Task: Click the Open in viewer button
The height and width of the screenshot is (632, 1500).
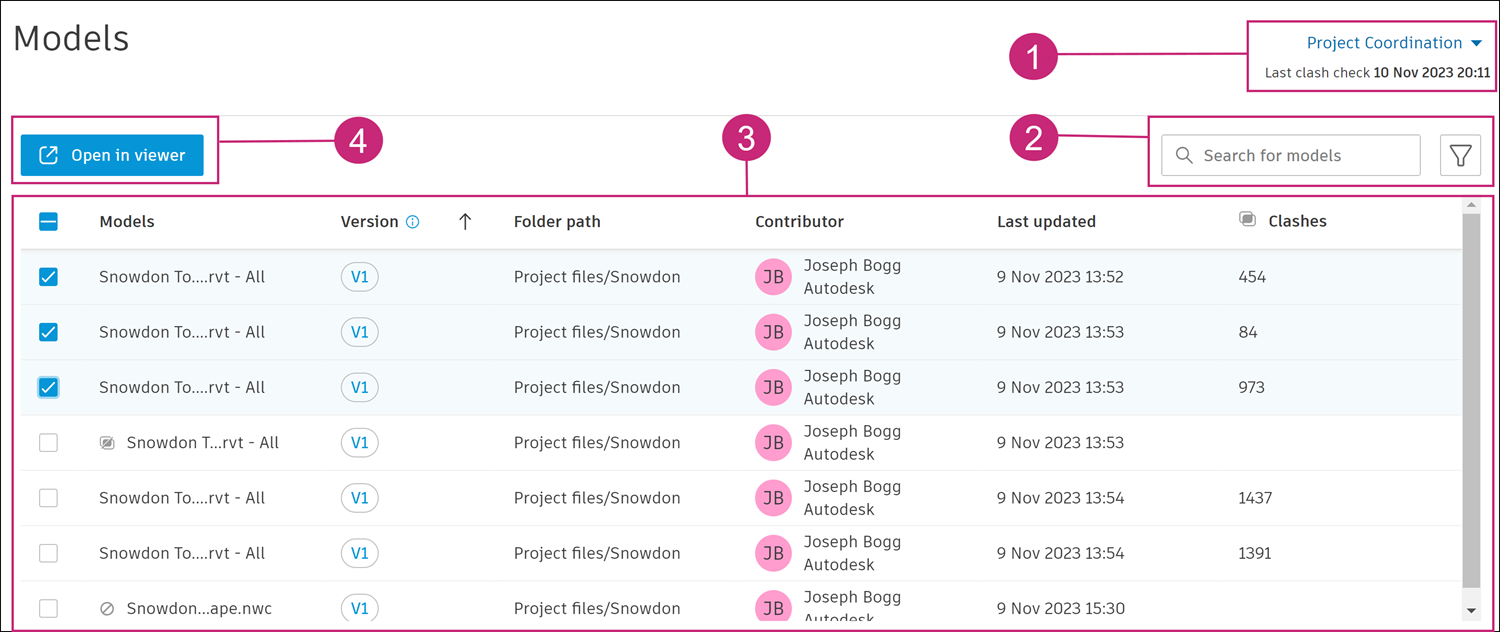Action: click(x=112, y=156)
